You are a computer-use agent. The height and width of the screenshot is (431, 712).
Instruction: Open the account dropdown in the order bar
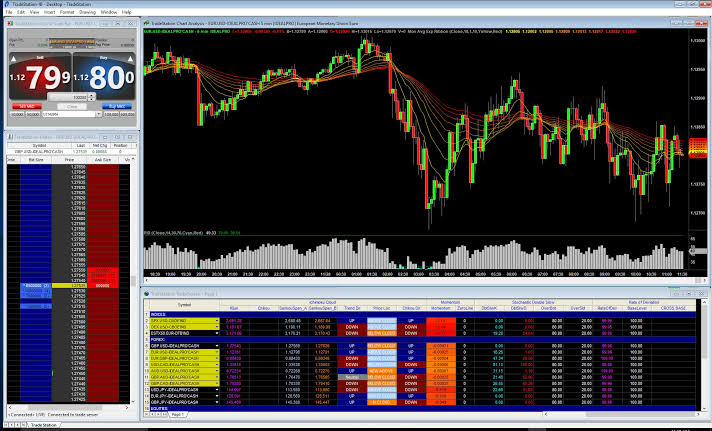[x=98, y=115]
